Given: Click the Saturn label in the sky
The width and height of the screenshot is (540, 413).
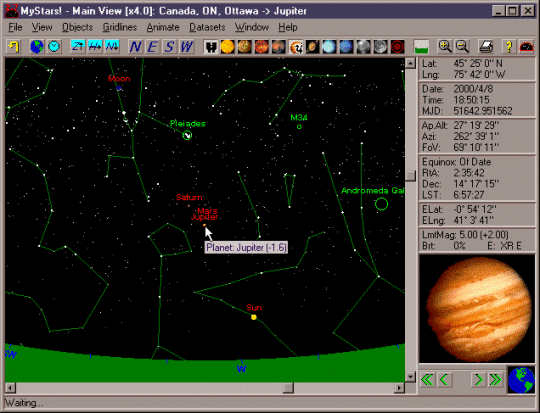Looking at the screenshot, I should pyautogui.click(x=189, y=197).
